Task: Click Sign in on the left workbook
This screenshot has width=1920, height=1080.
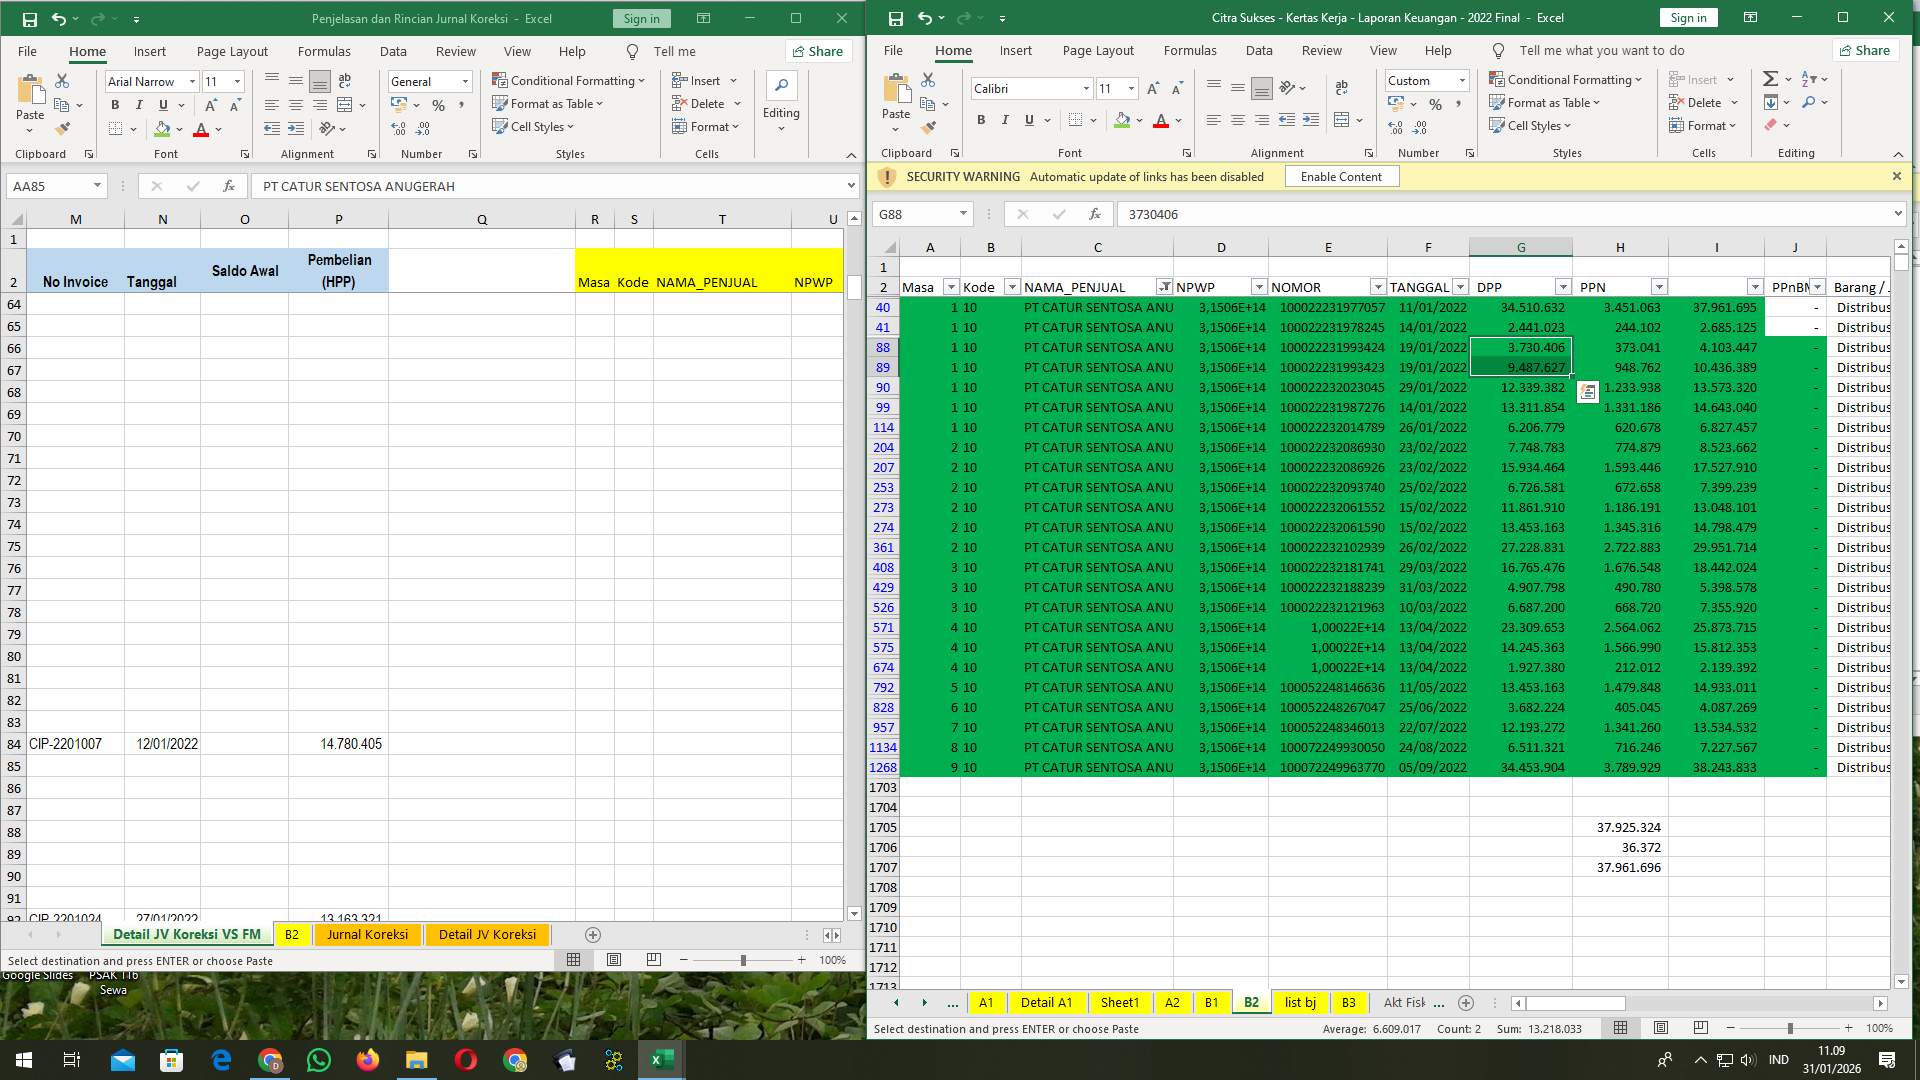Action: [x=640, y=18]
